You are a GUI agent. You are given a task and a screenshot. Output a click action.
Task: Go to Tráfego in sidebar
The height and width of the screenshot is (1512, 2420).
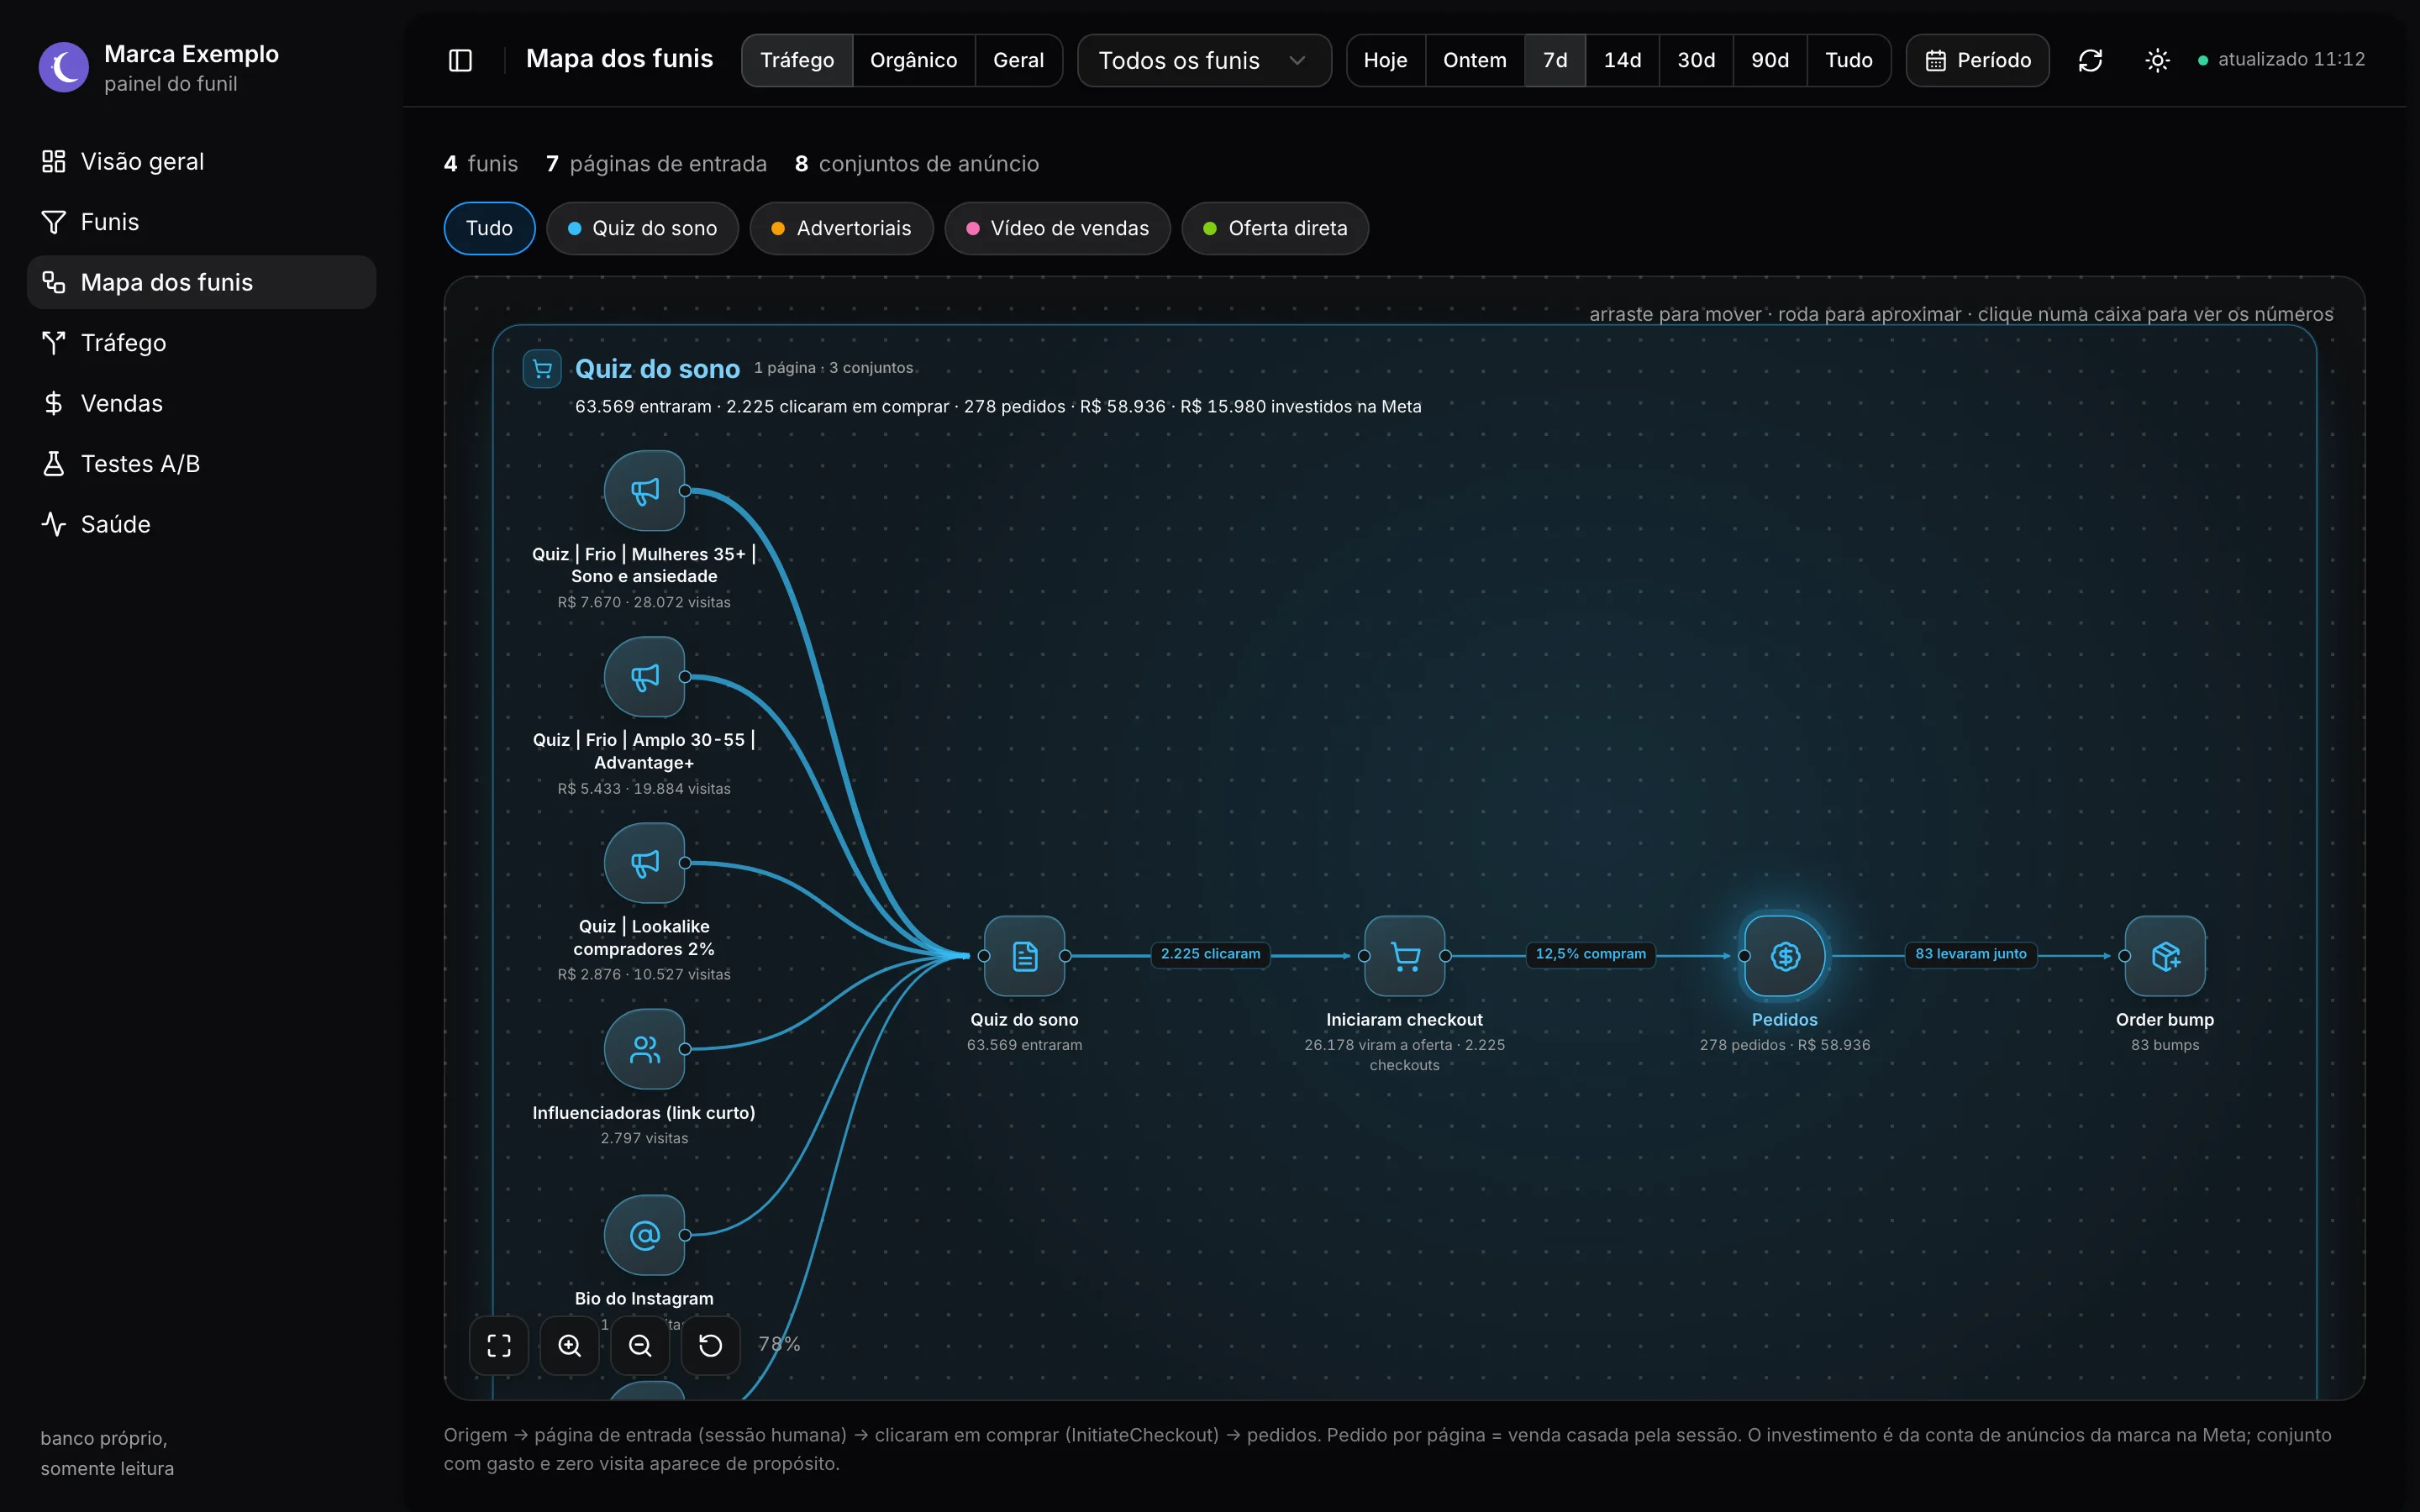pyautogui.click(x=201, y=343)
